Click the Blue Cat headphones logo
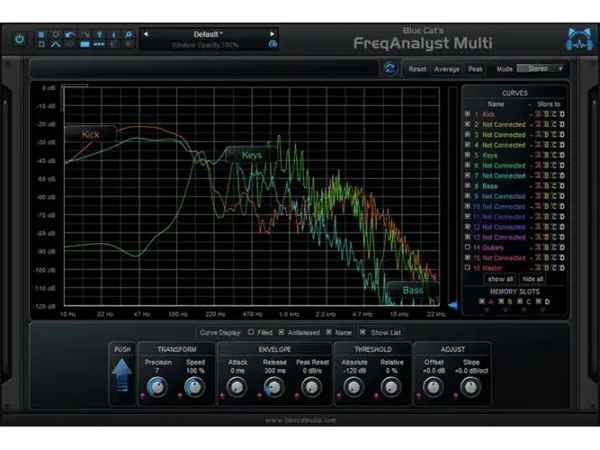 579,39
